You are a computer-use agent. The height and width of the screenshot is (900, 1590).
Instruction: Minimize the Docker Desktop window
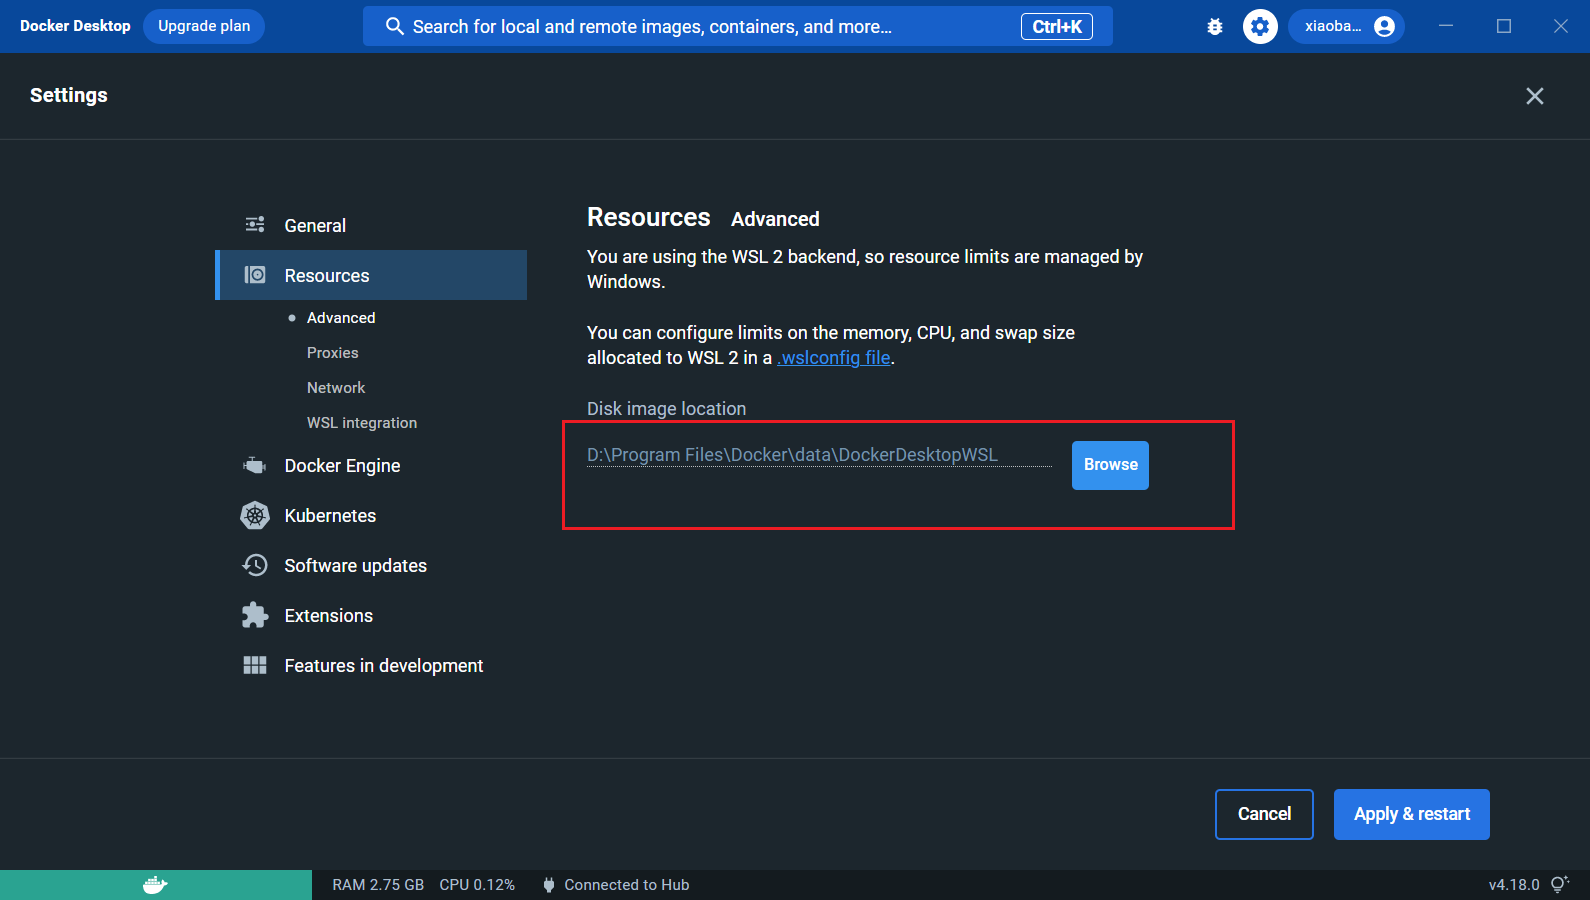coord(1446,26)
